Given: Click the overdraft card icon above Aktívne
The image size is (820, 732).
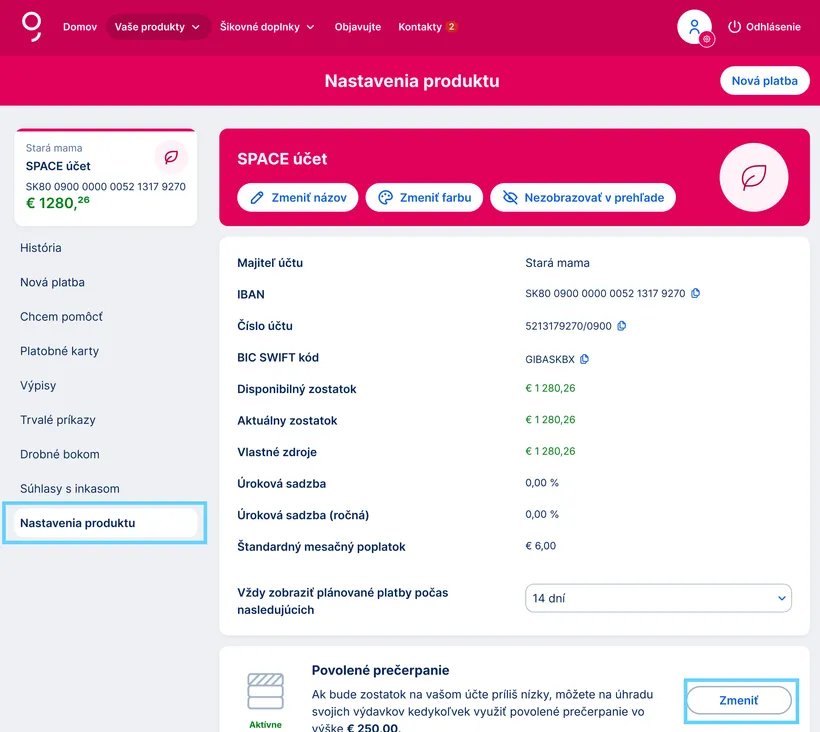Looking at the screenshot, I should [265, 692].
